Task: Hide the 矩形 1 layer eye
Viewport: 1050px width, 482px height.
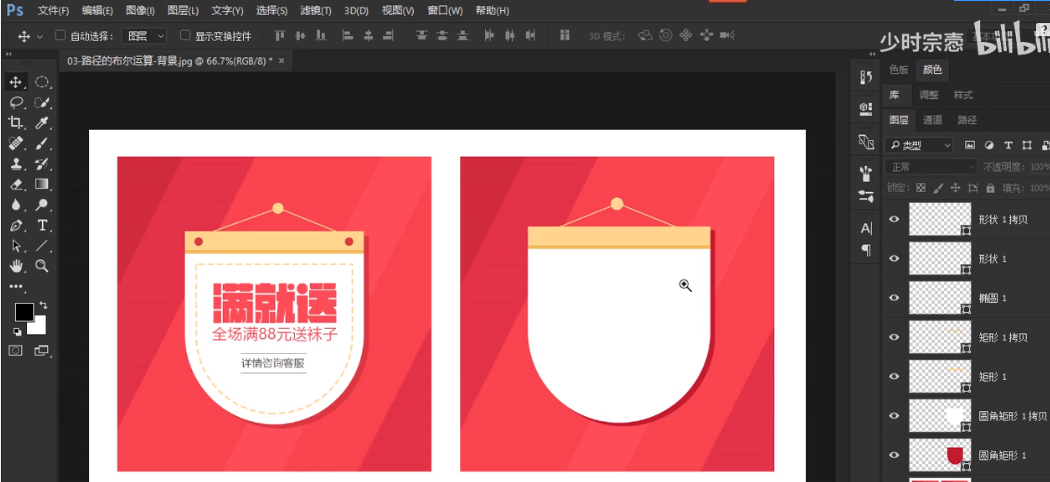Action: 894,377
